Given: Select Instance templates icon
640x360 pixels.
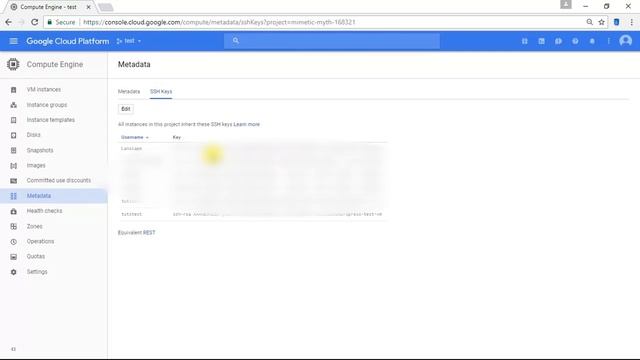Looking at the screenshot, I should click(13, 120).
